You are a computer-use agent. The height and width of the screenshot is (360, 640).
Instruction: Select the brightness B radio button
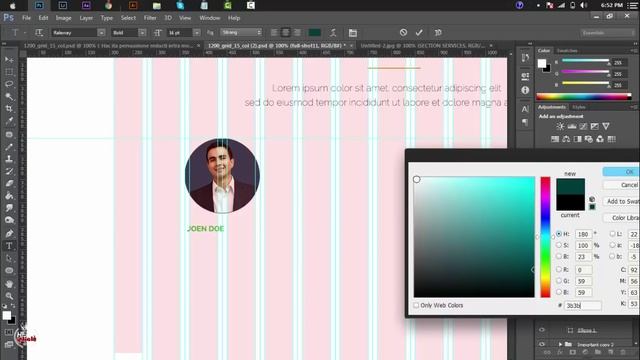coord(559,256)
